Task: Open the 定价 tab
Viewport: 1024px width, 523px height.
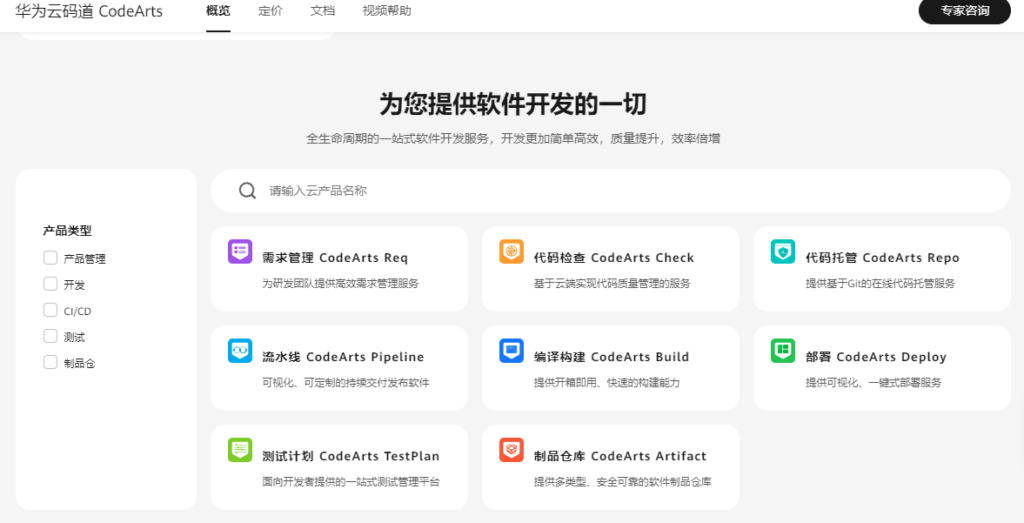Action: [270, 11]
